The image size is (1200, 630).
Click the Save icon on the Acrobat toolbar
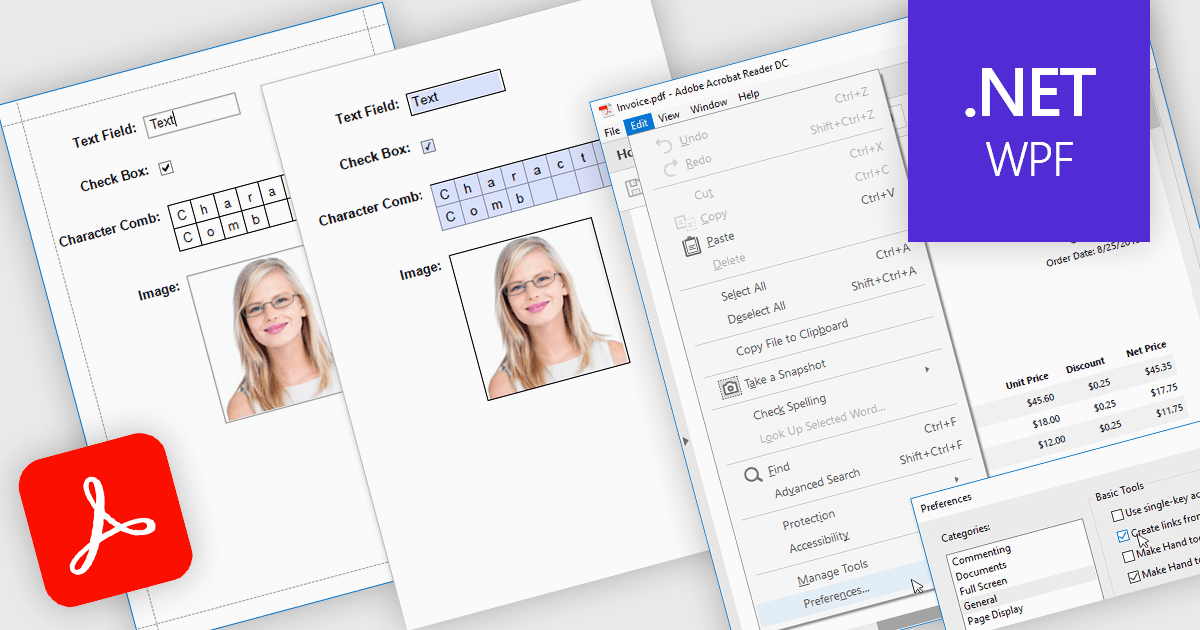pyautogui.click(x=634, y=185)
